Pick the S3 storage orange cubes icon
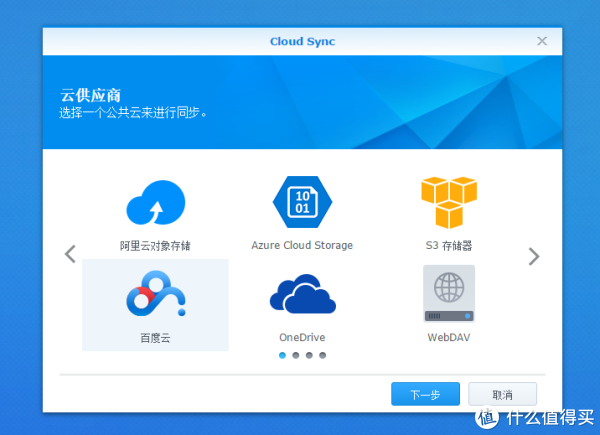Image resolution: width=600 pixels, height=435 pixels. tap(448, 202)
